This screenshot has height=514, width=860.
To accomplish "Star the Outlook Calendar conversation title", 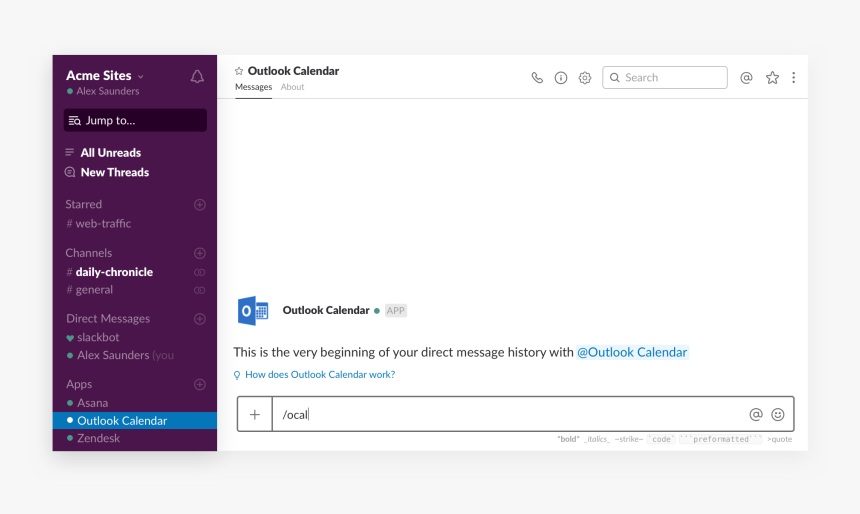I will click(239, 71).
